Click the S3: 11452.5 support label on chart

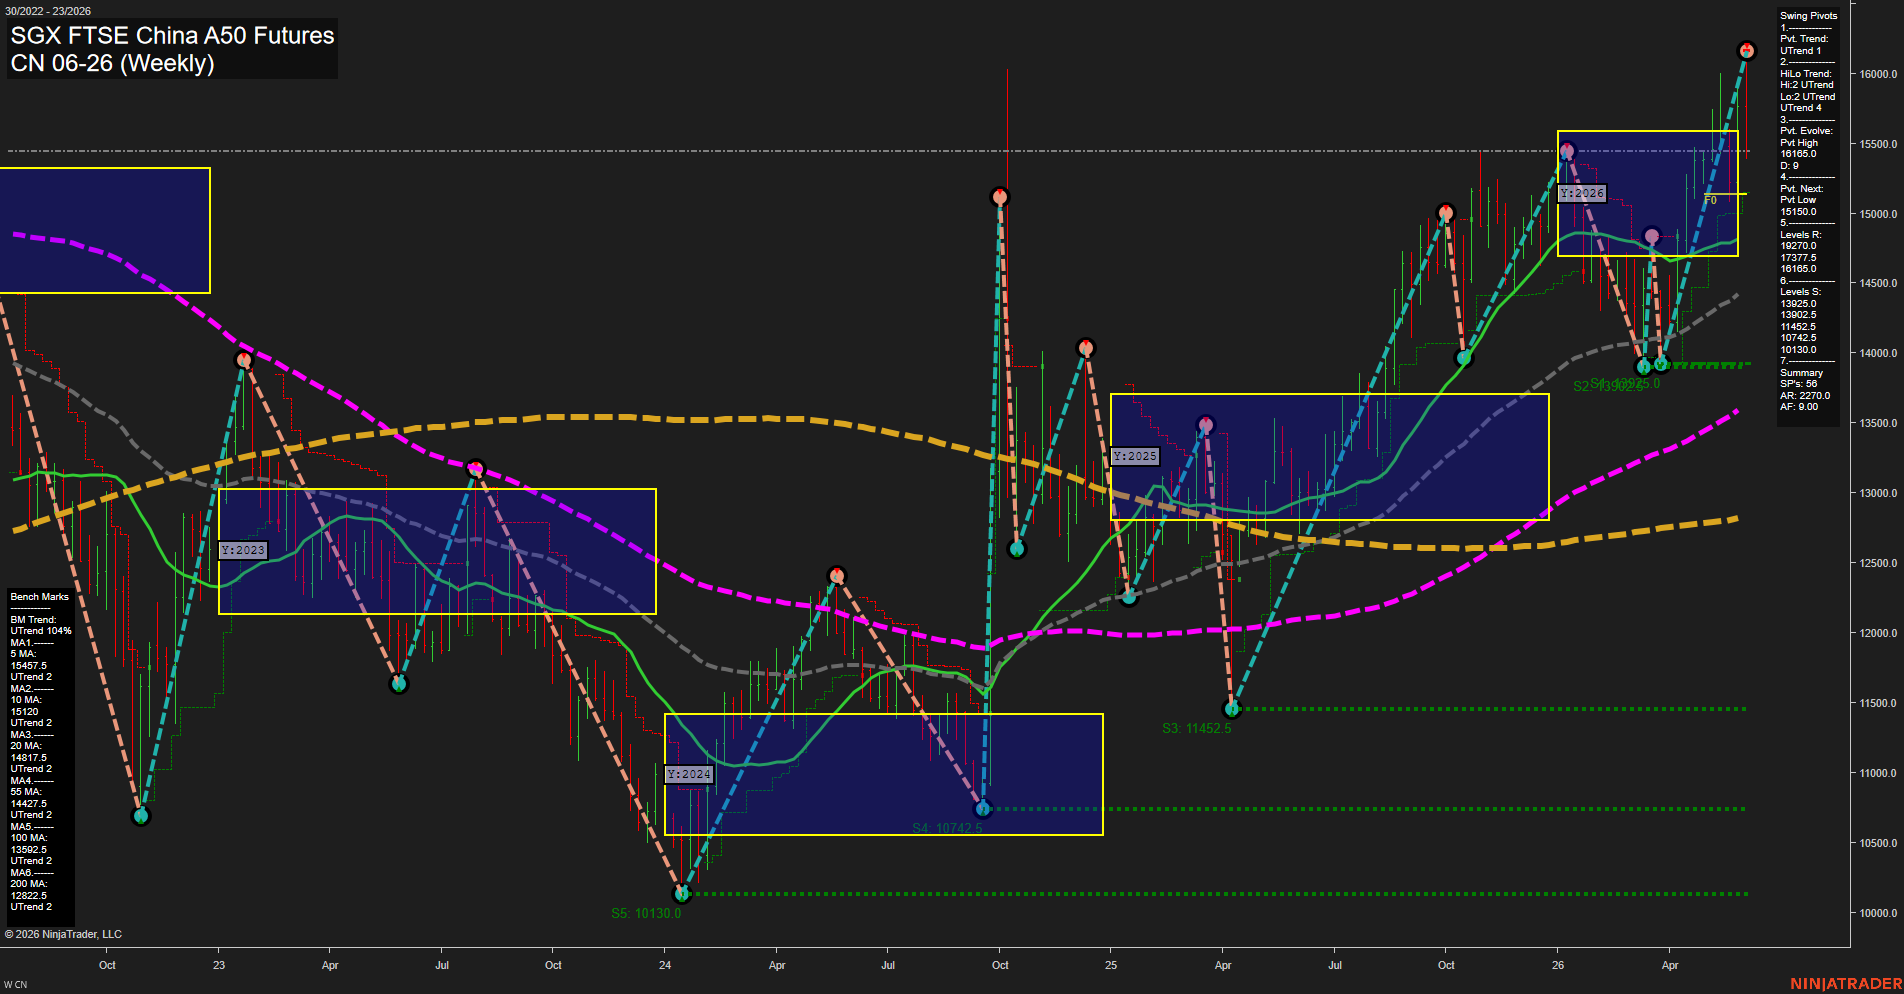tap(1197, 728)
